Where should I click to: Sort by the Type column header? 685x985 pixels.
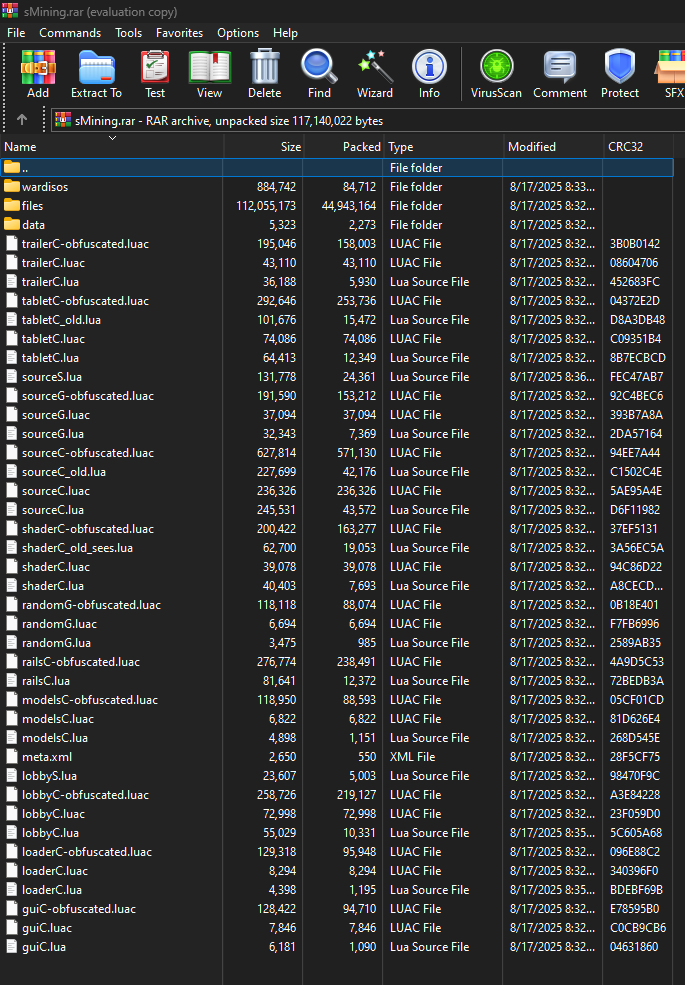(x=444, y=146)
